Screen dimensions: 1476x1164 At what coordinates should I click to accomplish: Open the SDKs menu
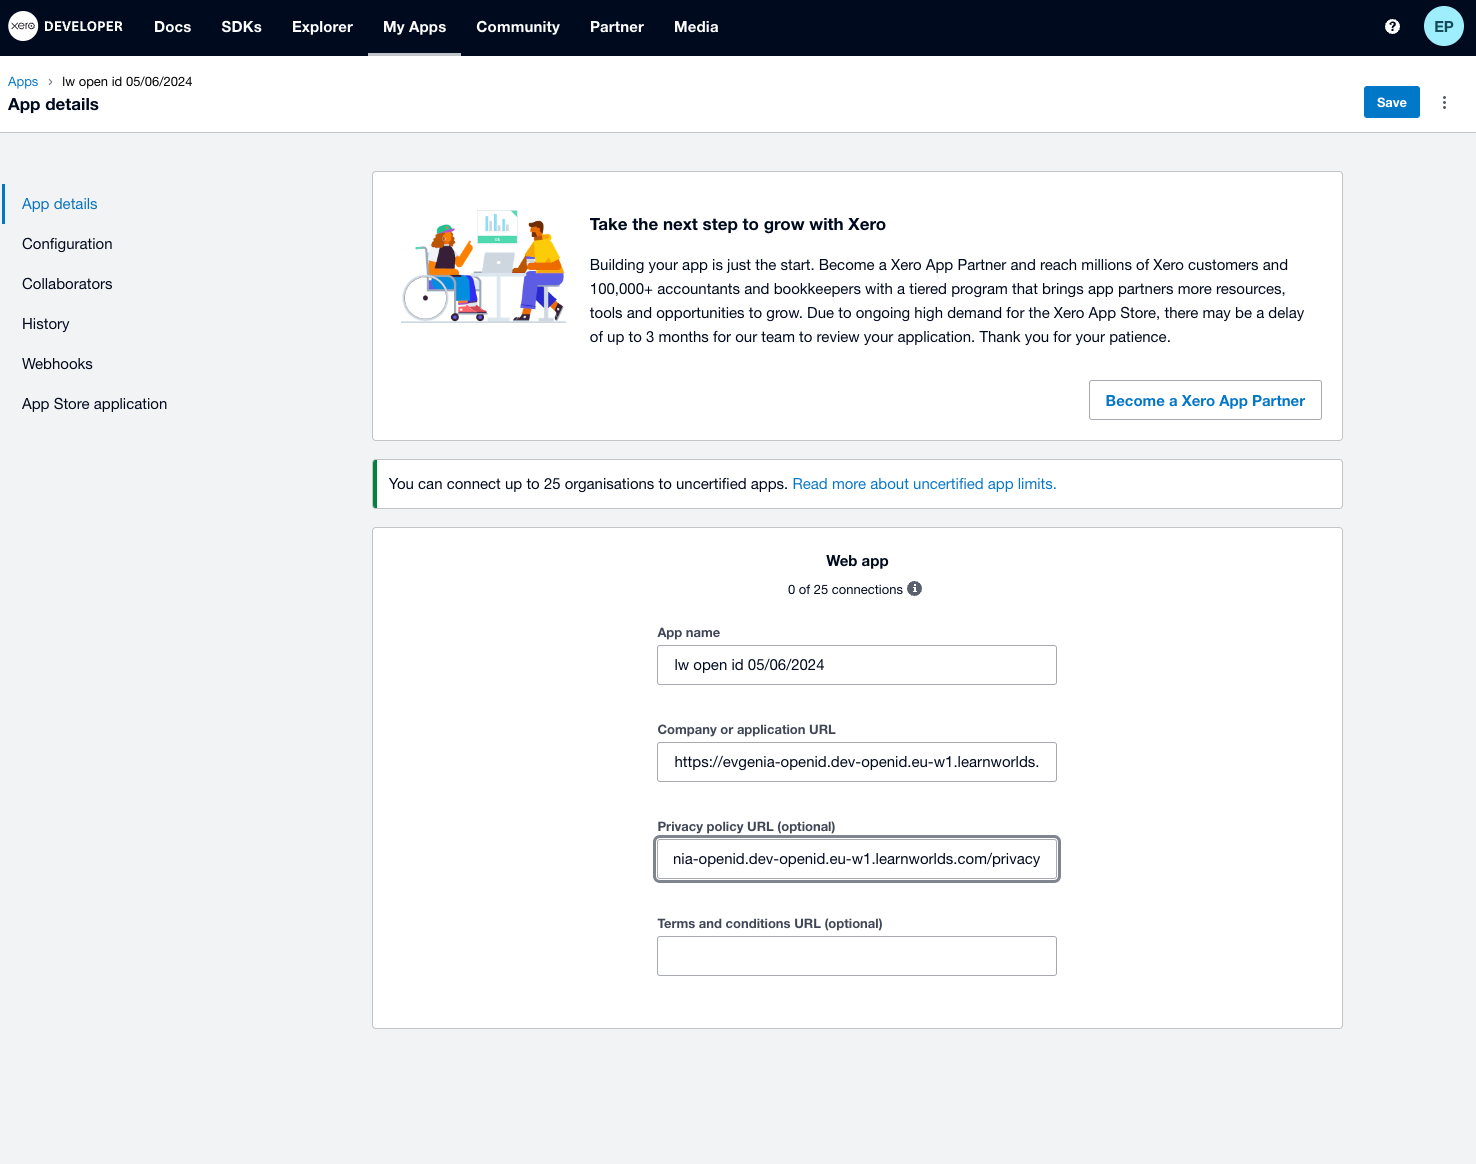point(241,27)
